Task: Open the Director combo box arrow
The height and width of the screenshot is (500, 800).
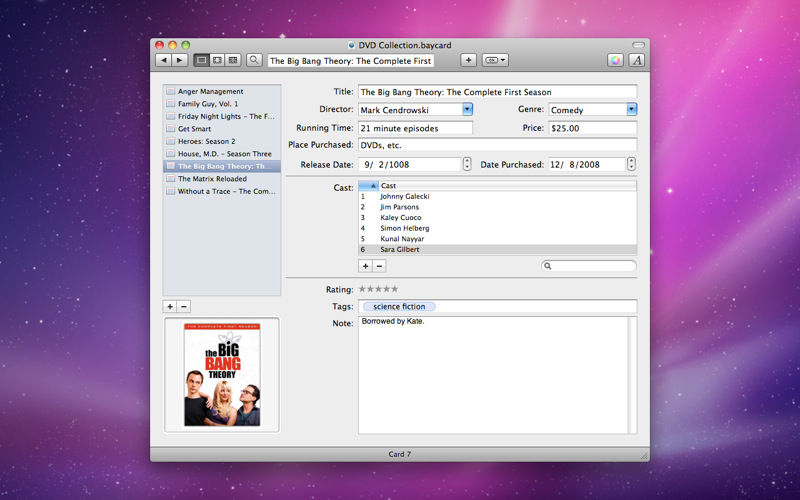Action: 467,109
